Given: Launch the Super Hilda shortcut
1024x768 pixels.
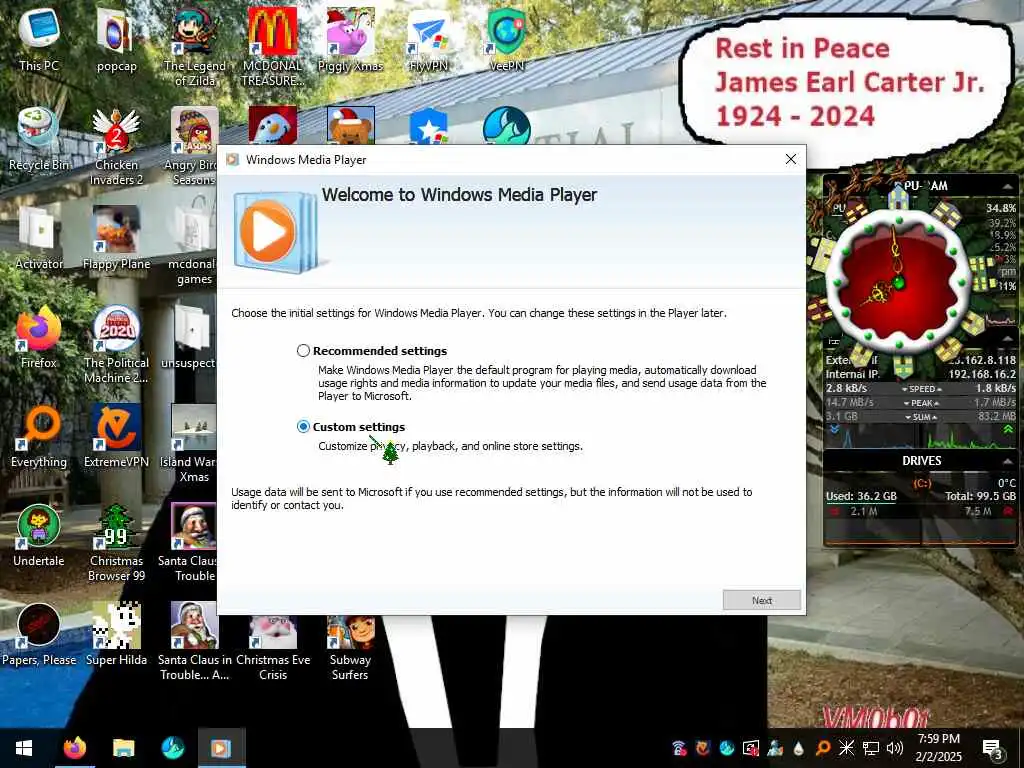Looking at the screenshot, I should pos(116,635).
